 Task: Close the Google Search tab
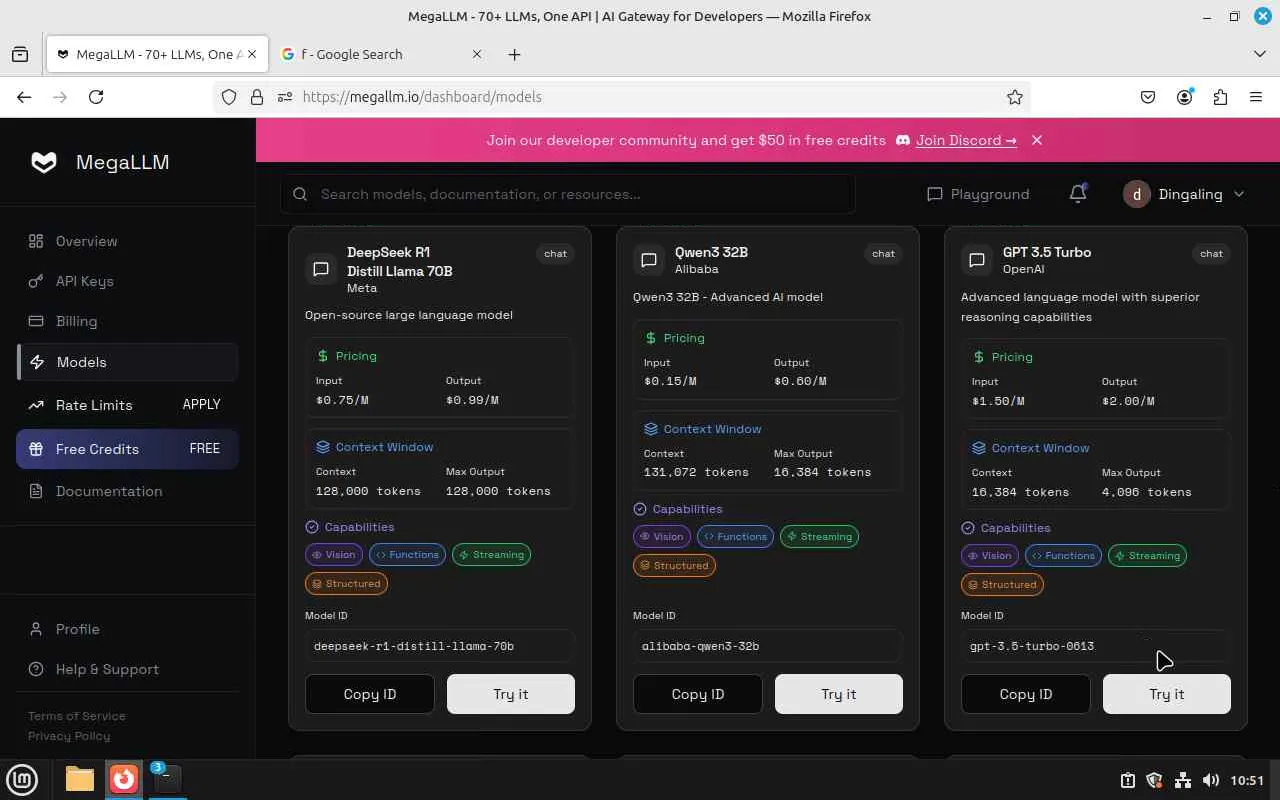[x=477, y=54]
